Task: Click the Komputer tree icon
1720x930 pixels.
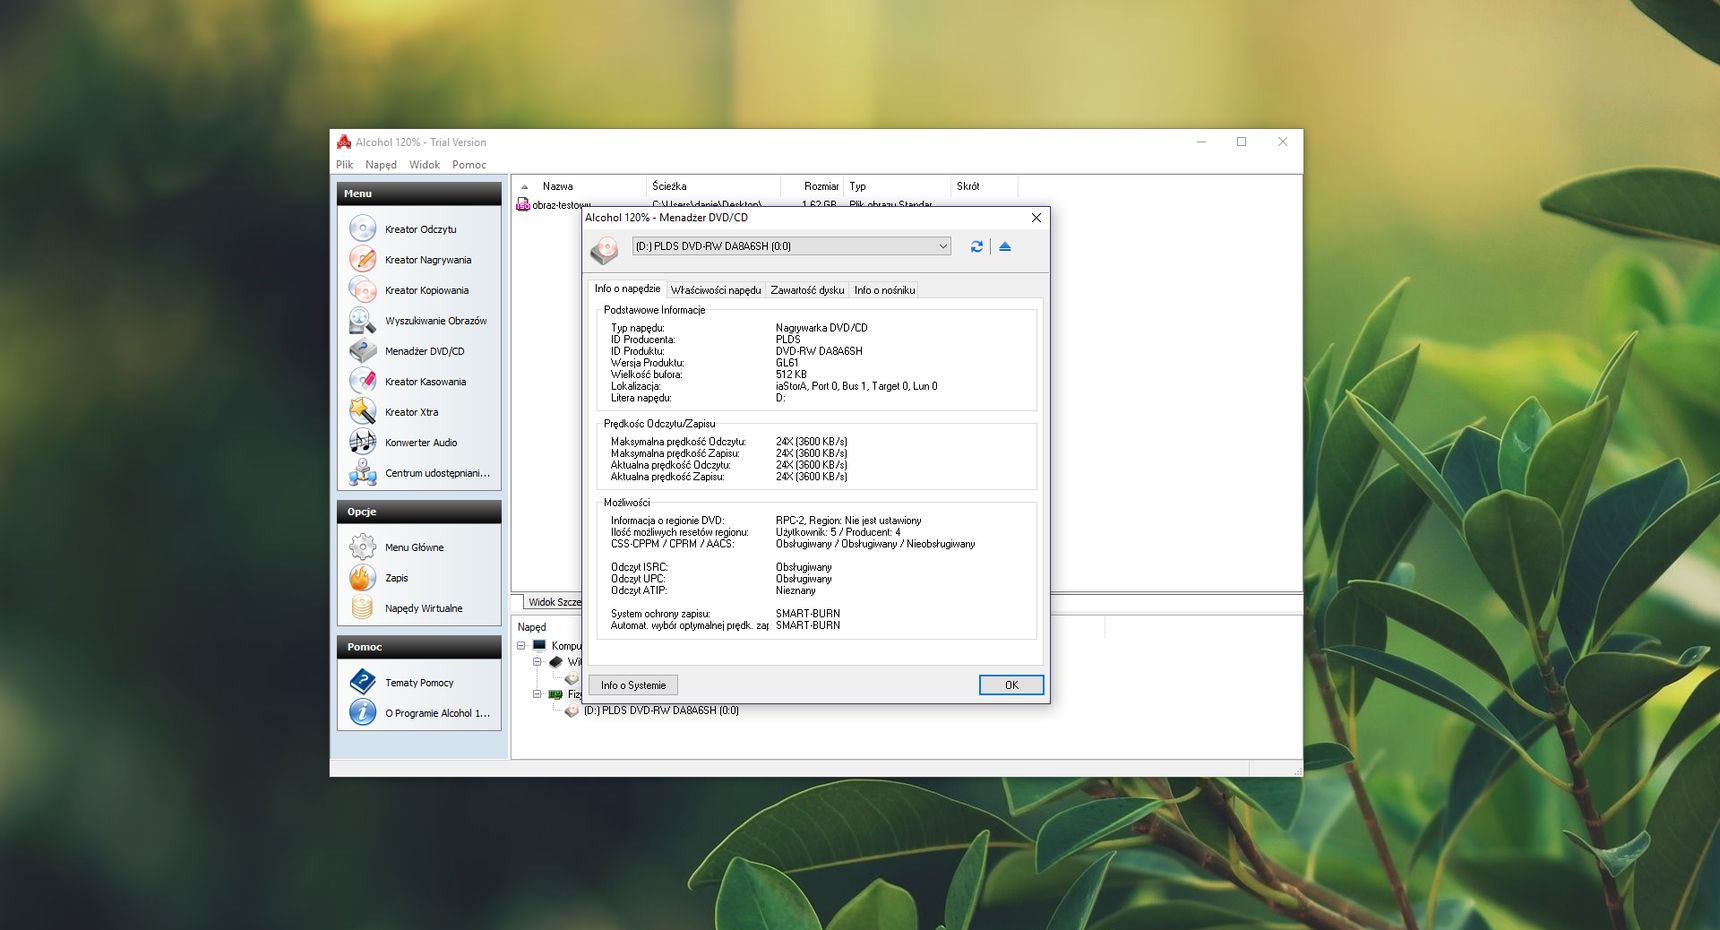Action: [539, 646]
